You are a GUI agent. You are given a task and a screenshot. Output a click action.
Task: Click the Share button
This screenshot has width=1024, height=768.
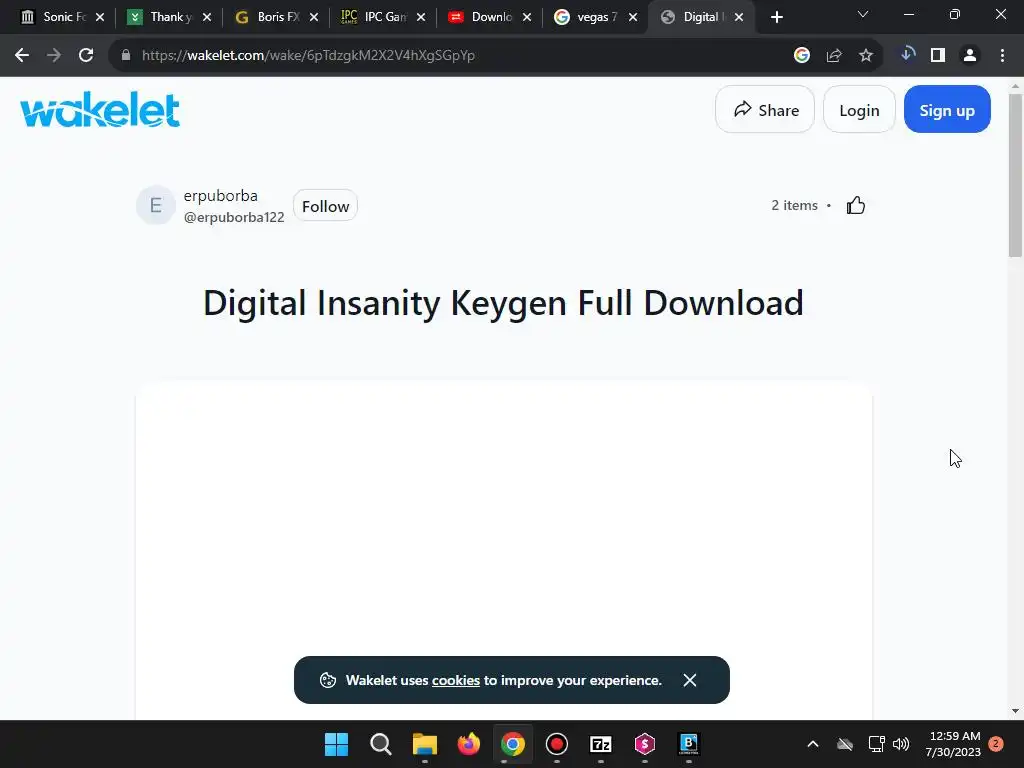click(765, 110)
